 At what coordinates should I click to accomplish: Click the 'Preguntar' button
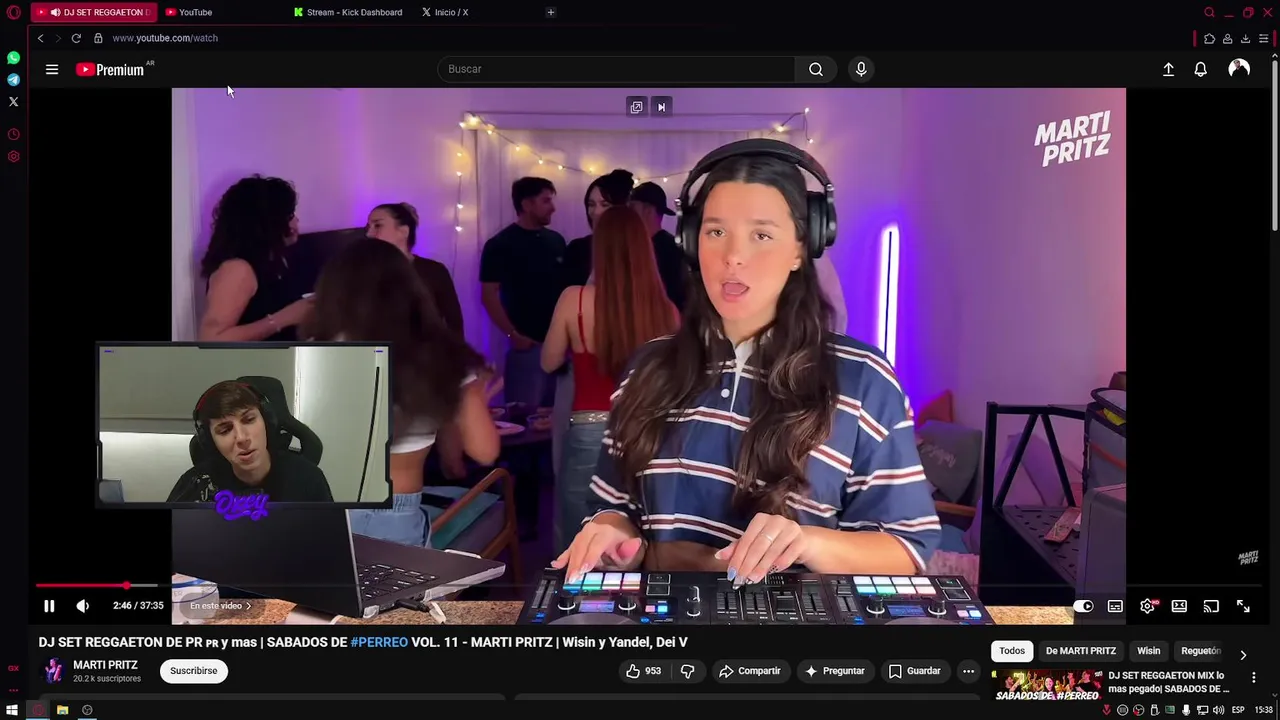(834, 671)
